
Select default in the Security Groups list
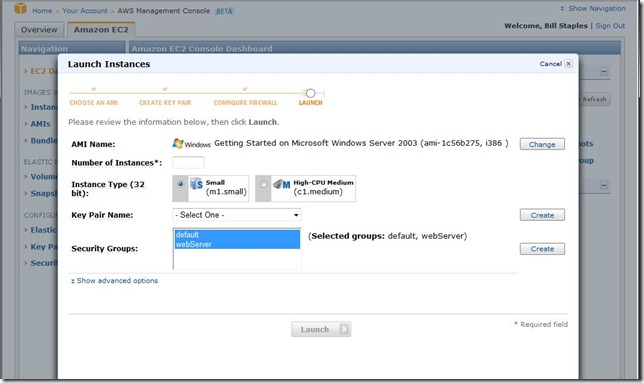point(237,235)
